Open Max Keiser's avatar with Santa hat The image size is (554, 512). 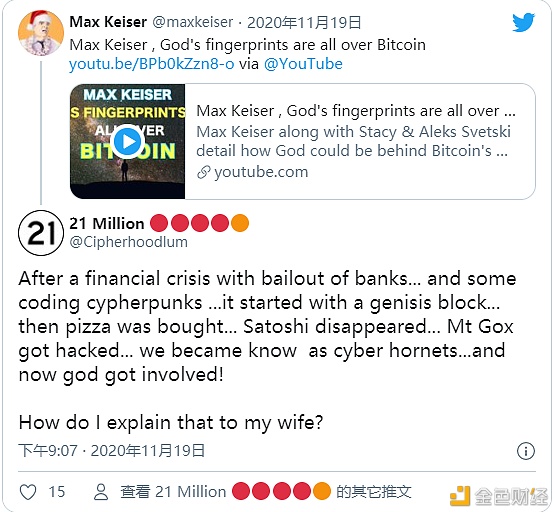coord(41,33)
